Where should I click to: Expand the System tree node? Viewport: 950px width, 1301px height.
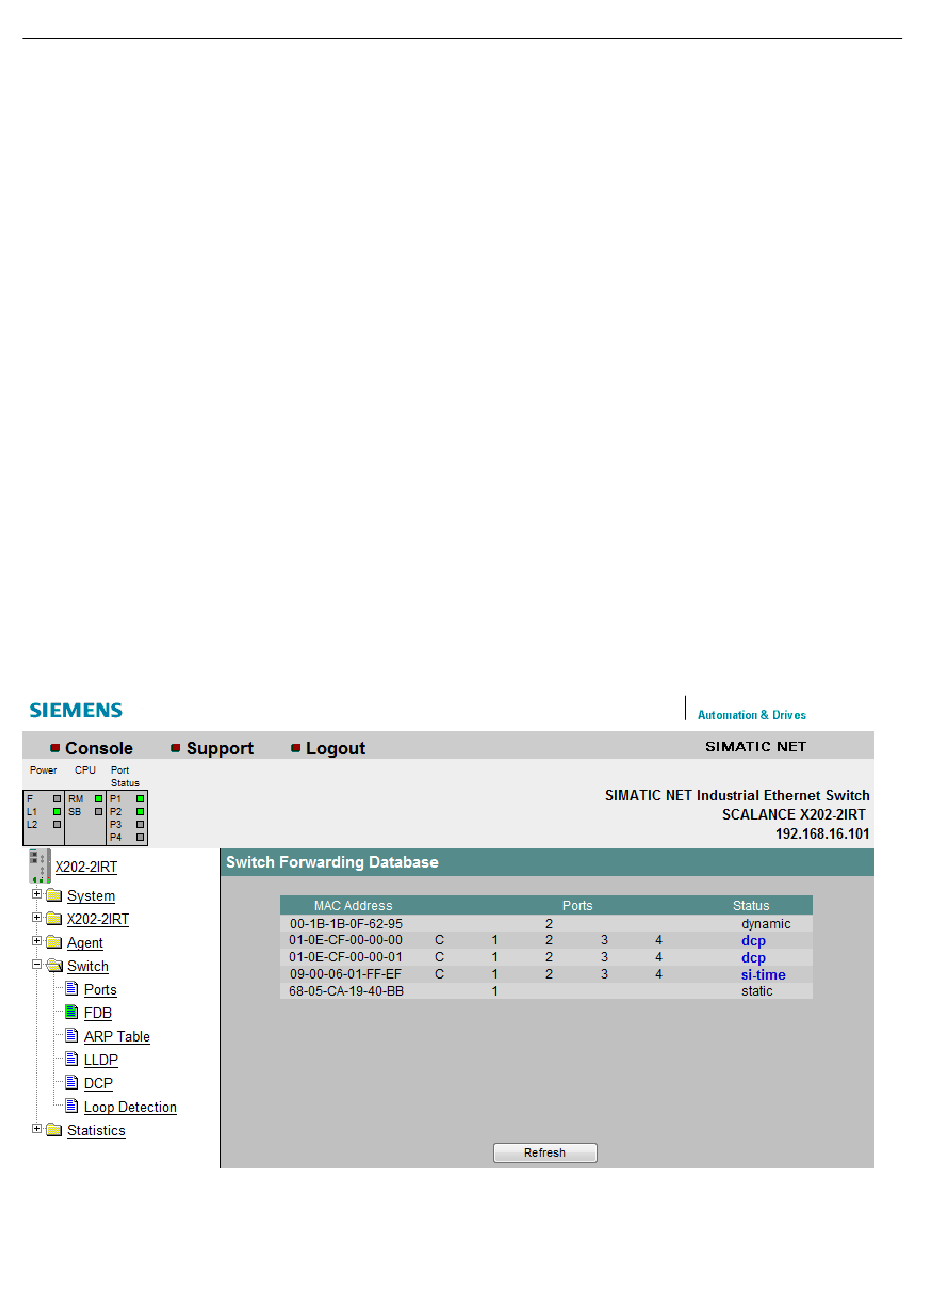pos(37,894)
